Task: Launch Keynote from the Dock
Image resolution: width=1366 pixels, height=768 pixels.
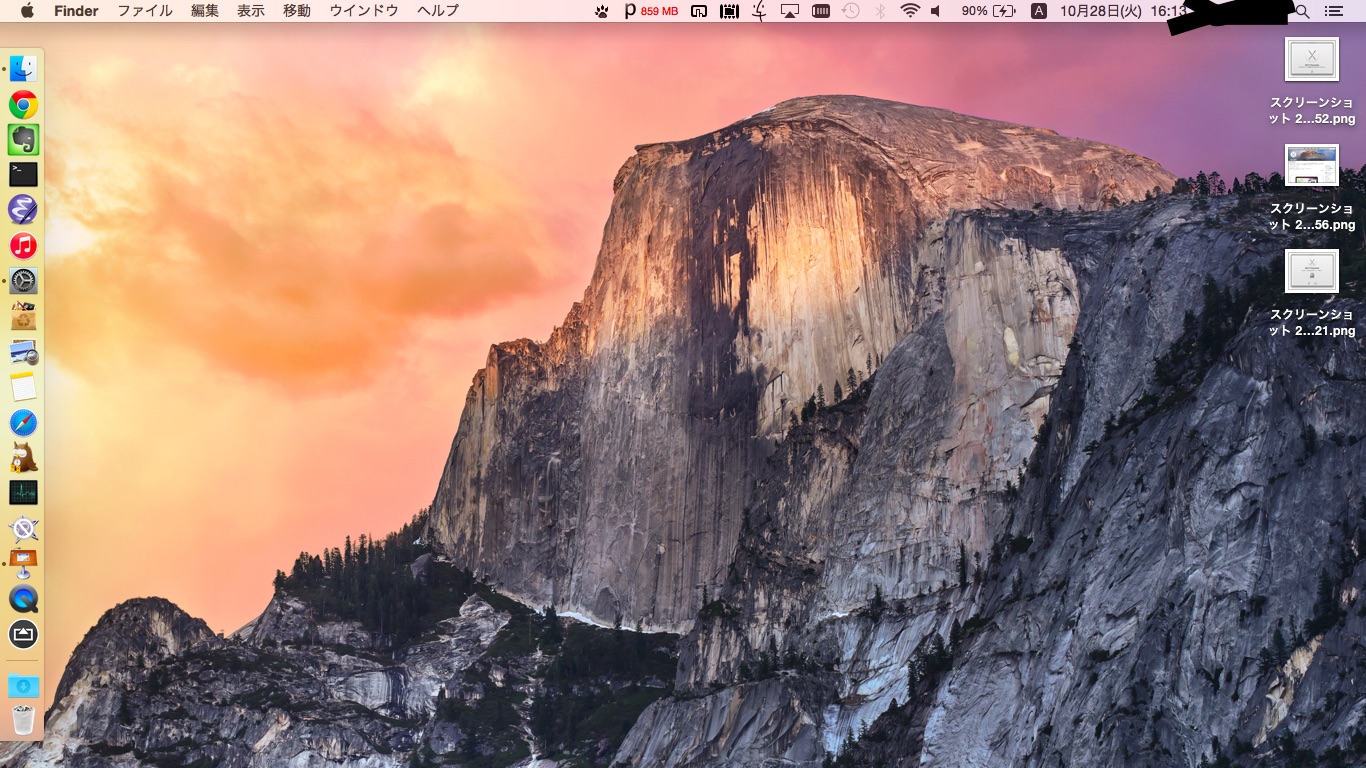Action: coord(23,563)
